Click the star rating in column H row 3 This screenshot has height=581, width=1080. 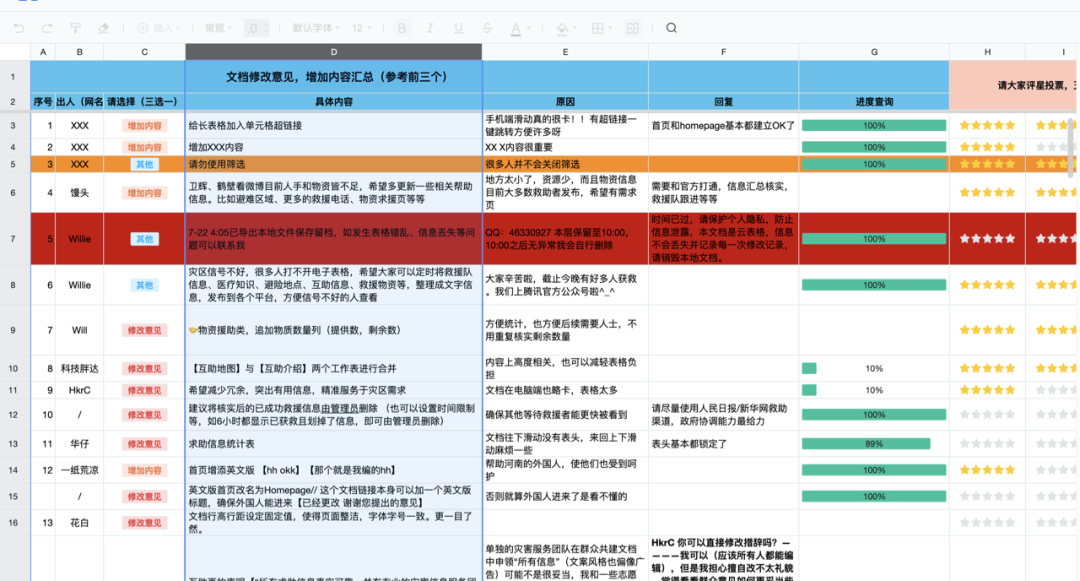tap(987, 125)
